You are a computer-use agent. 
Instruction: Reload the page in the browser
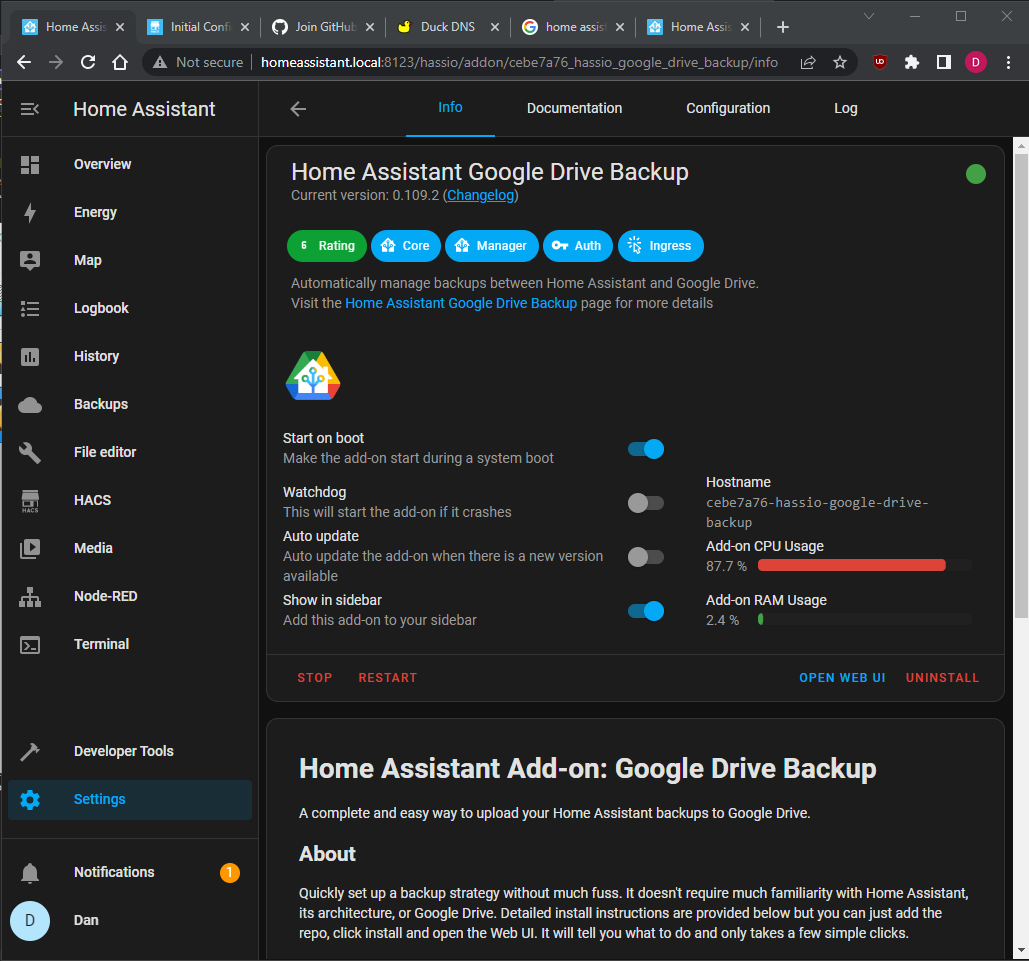88,62
